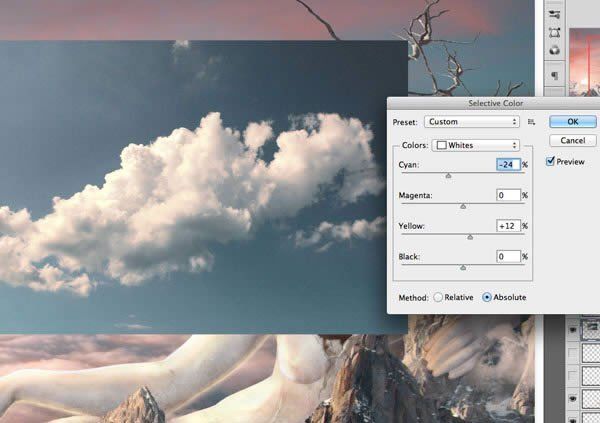This screenshot has height=423, width=600.
Task: Open the Colors dropdown showing Whites
Action: (476, 145)
